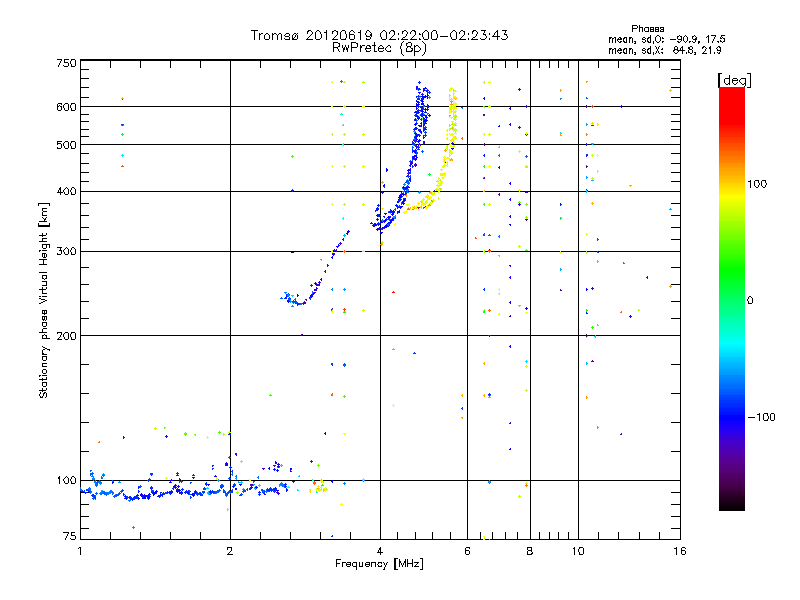Screen dimensions: 800x600
Task: Click x-axis tick label '10'
Action: pyautogui.click(x=578, y=551)
